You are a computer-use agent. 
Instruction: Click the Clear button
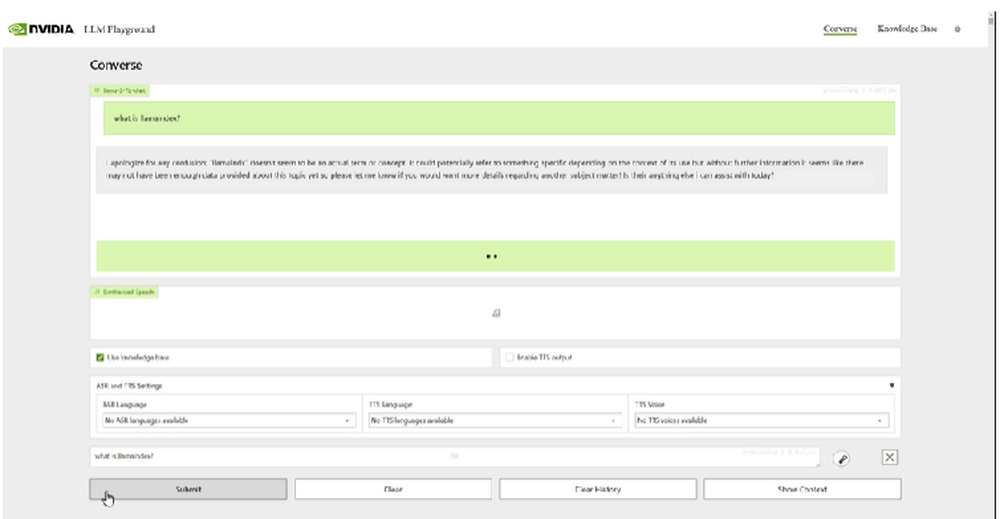pos(393,489)
